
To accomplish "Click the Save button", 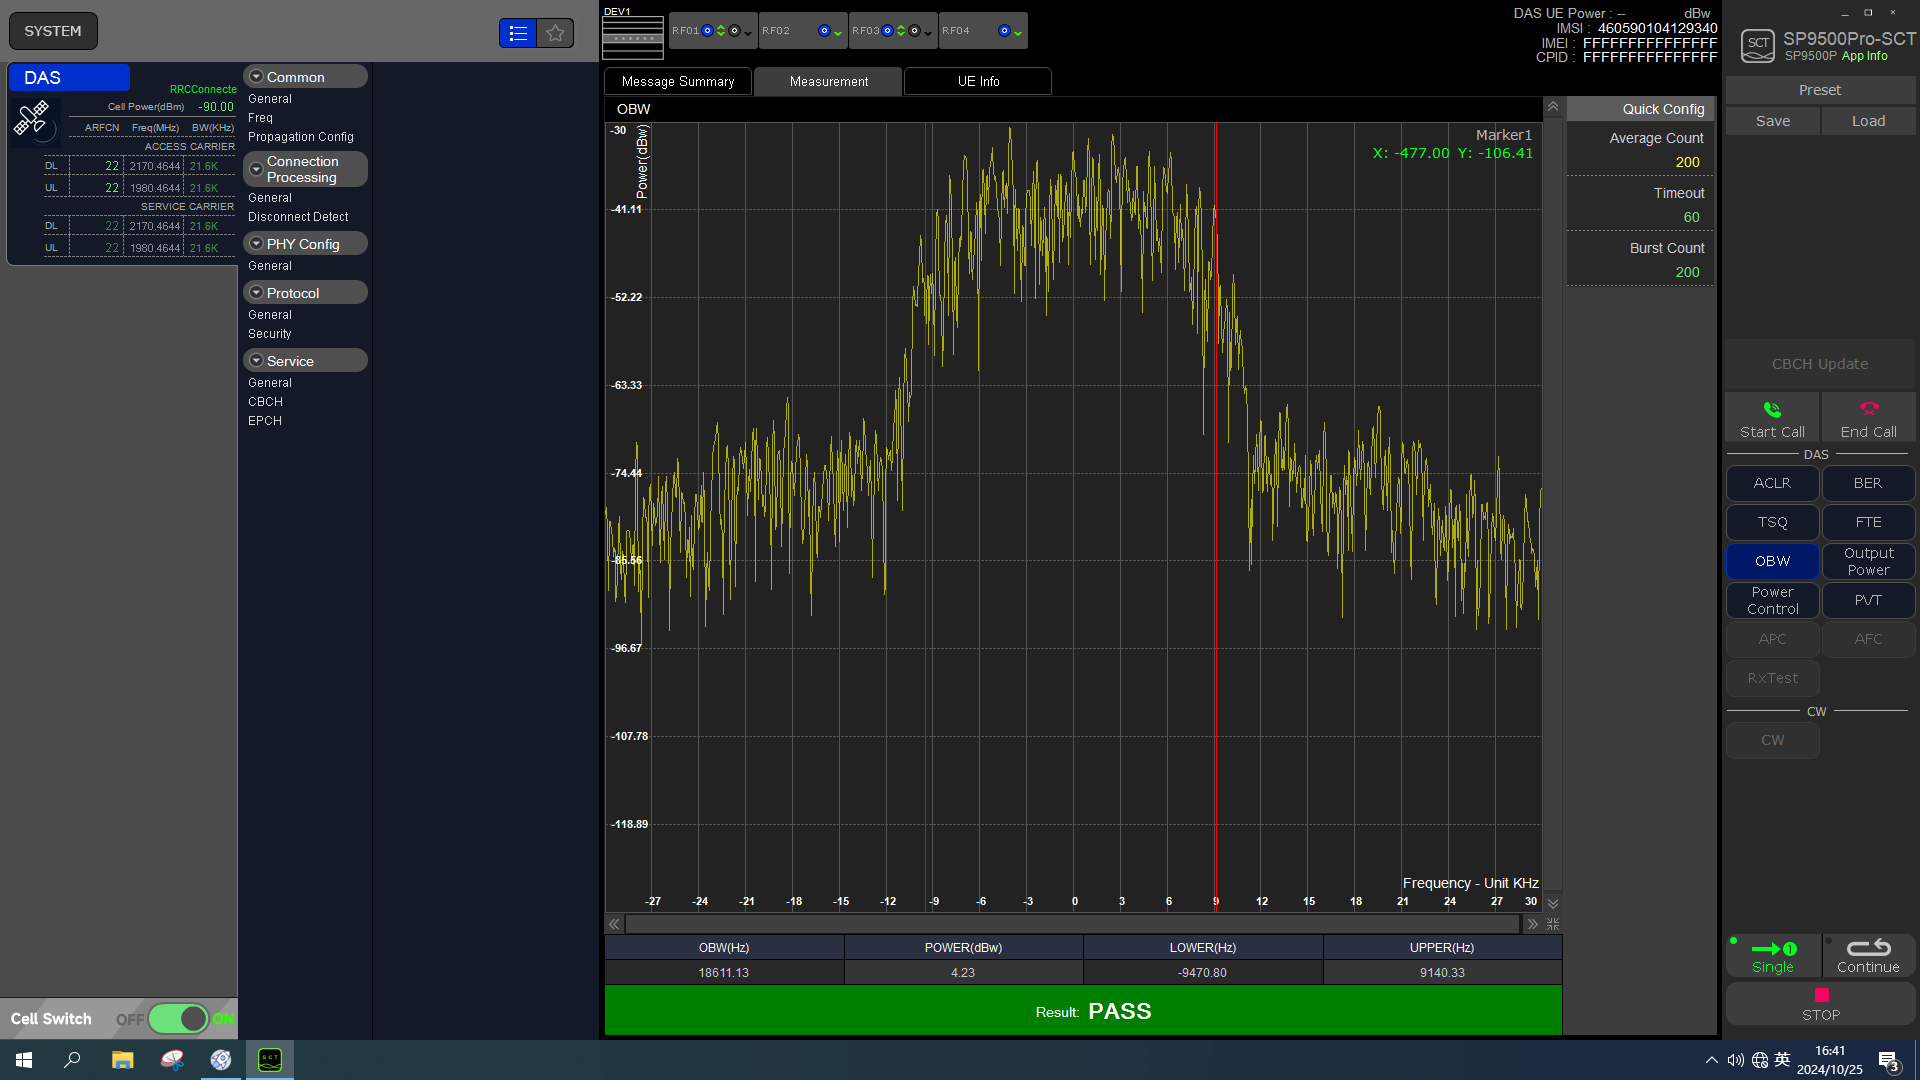I will [x=1773, y=121].
